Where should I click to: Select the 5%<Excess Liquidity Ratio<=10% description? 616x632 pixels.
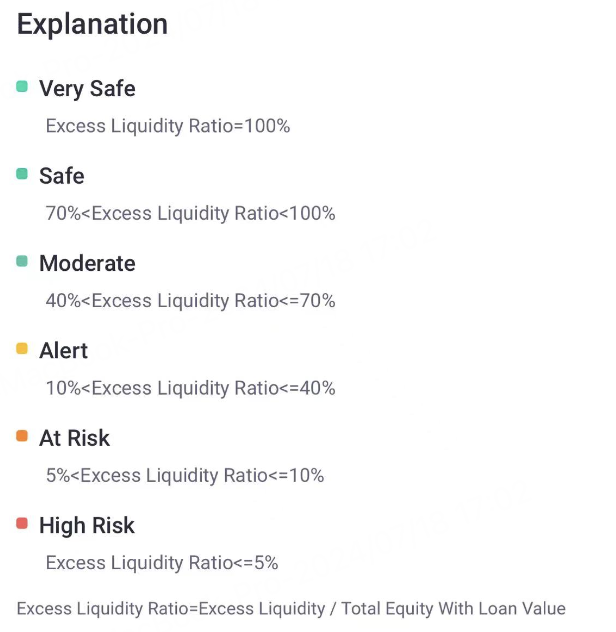pyautogui.click(x=185, y=475)
